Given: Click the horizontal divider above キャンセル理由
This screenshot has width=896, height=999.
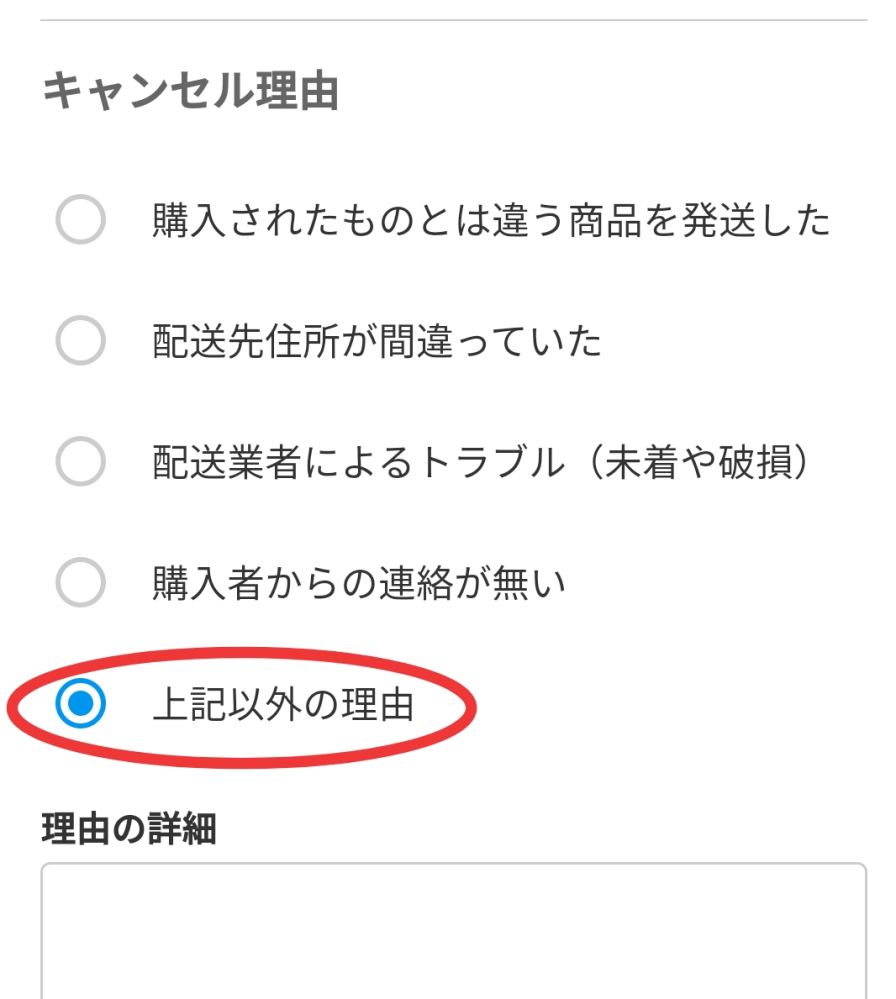Looking at the screenshot, I should [453, 20].
